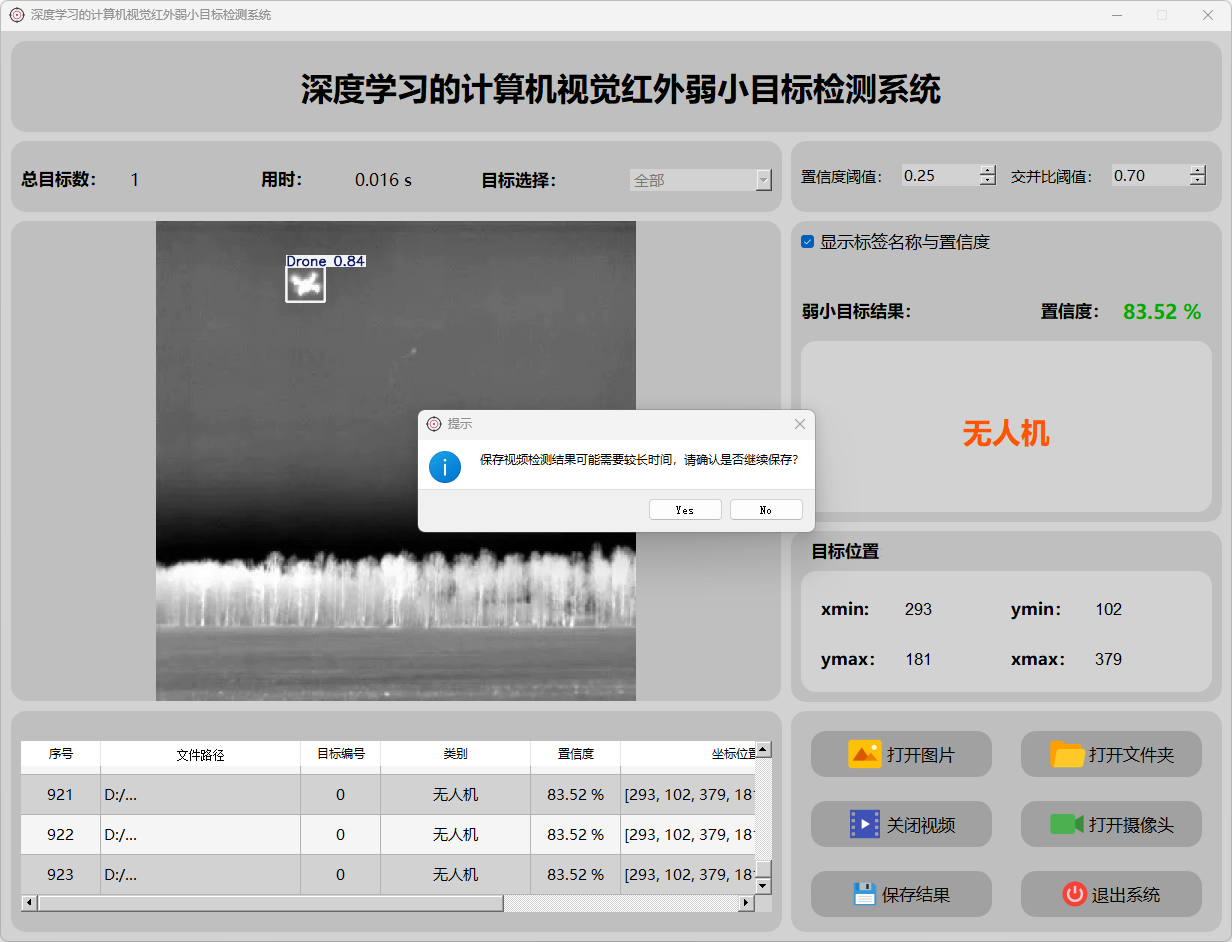Click the picture icon for opening an image
1232x942 pixels.
pyautogui.click(x=864, y=754)
